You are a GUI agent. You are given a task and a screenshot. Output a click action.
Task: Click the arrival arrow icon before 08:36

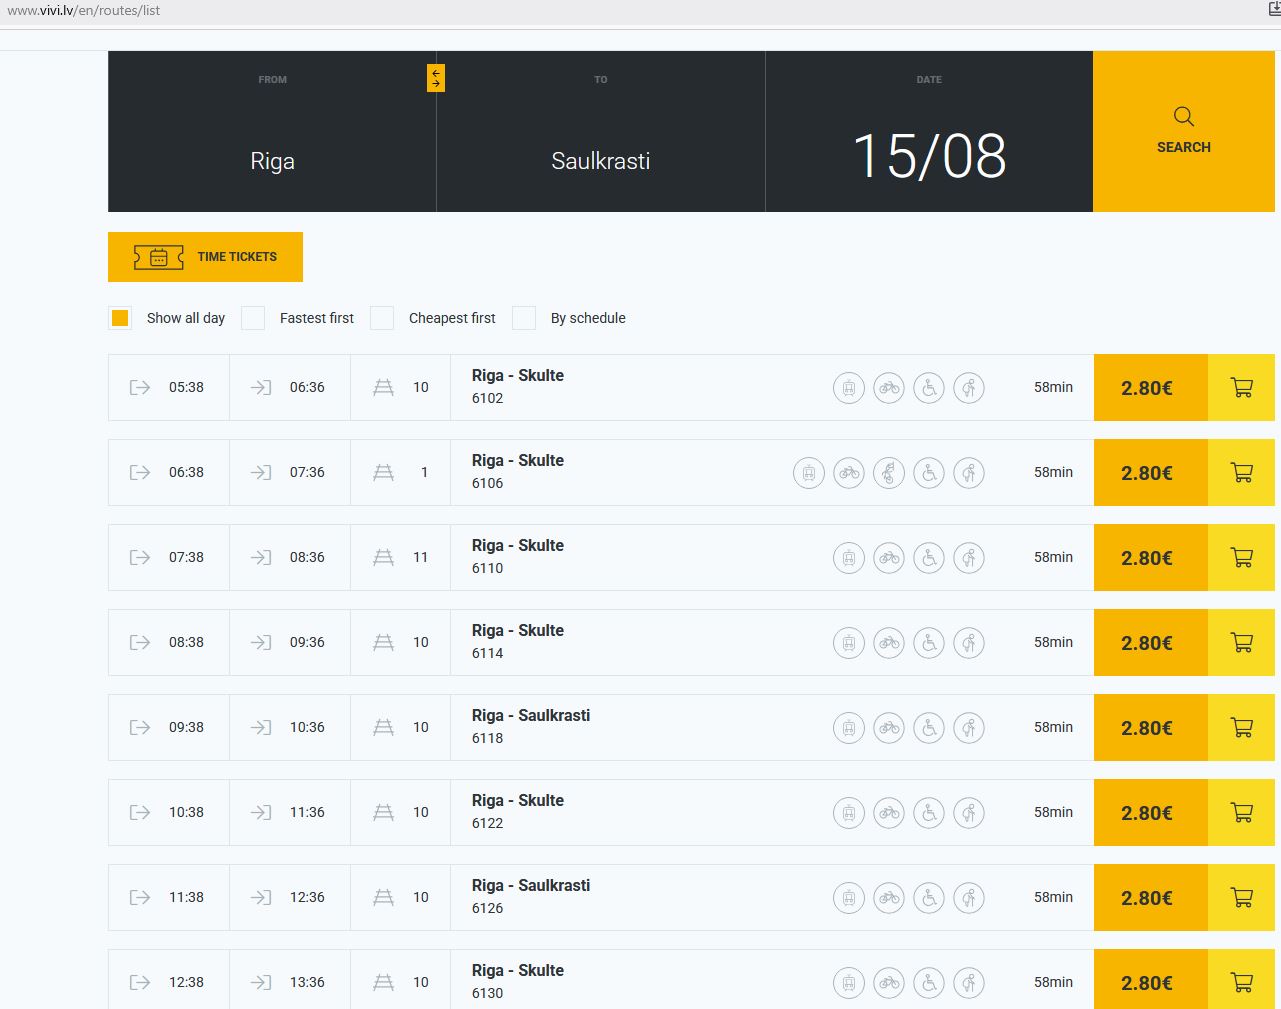click(x=261, y=557)
